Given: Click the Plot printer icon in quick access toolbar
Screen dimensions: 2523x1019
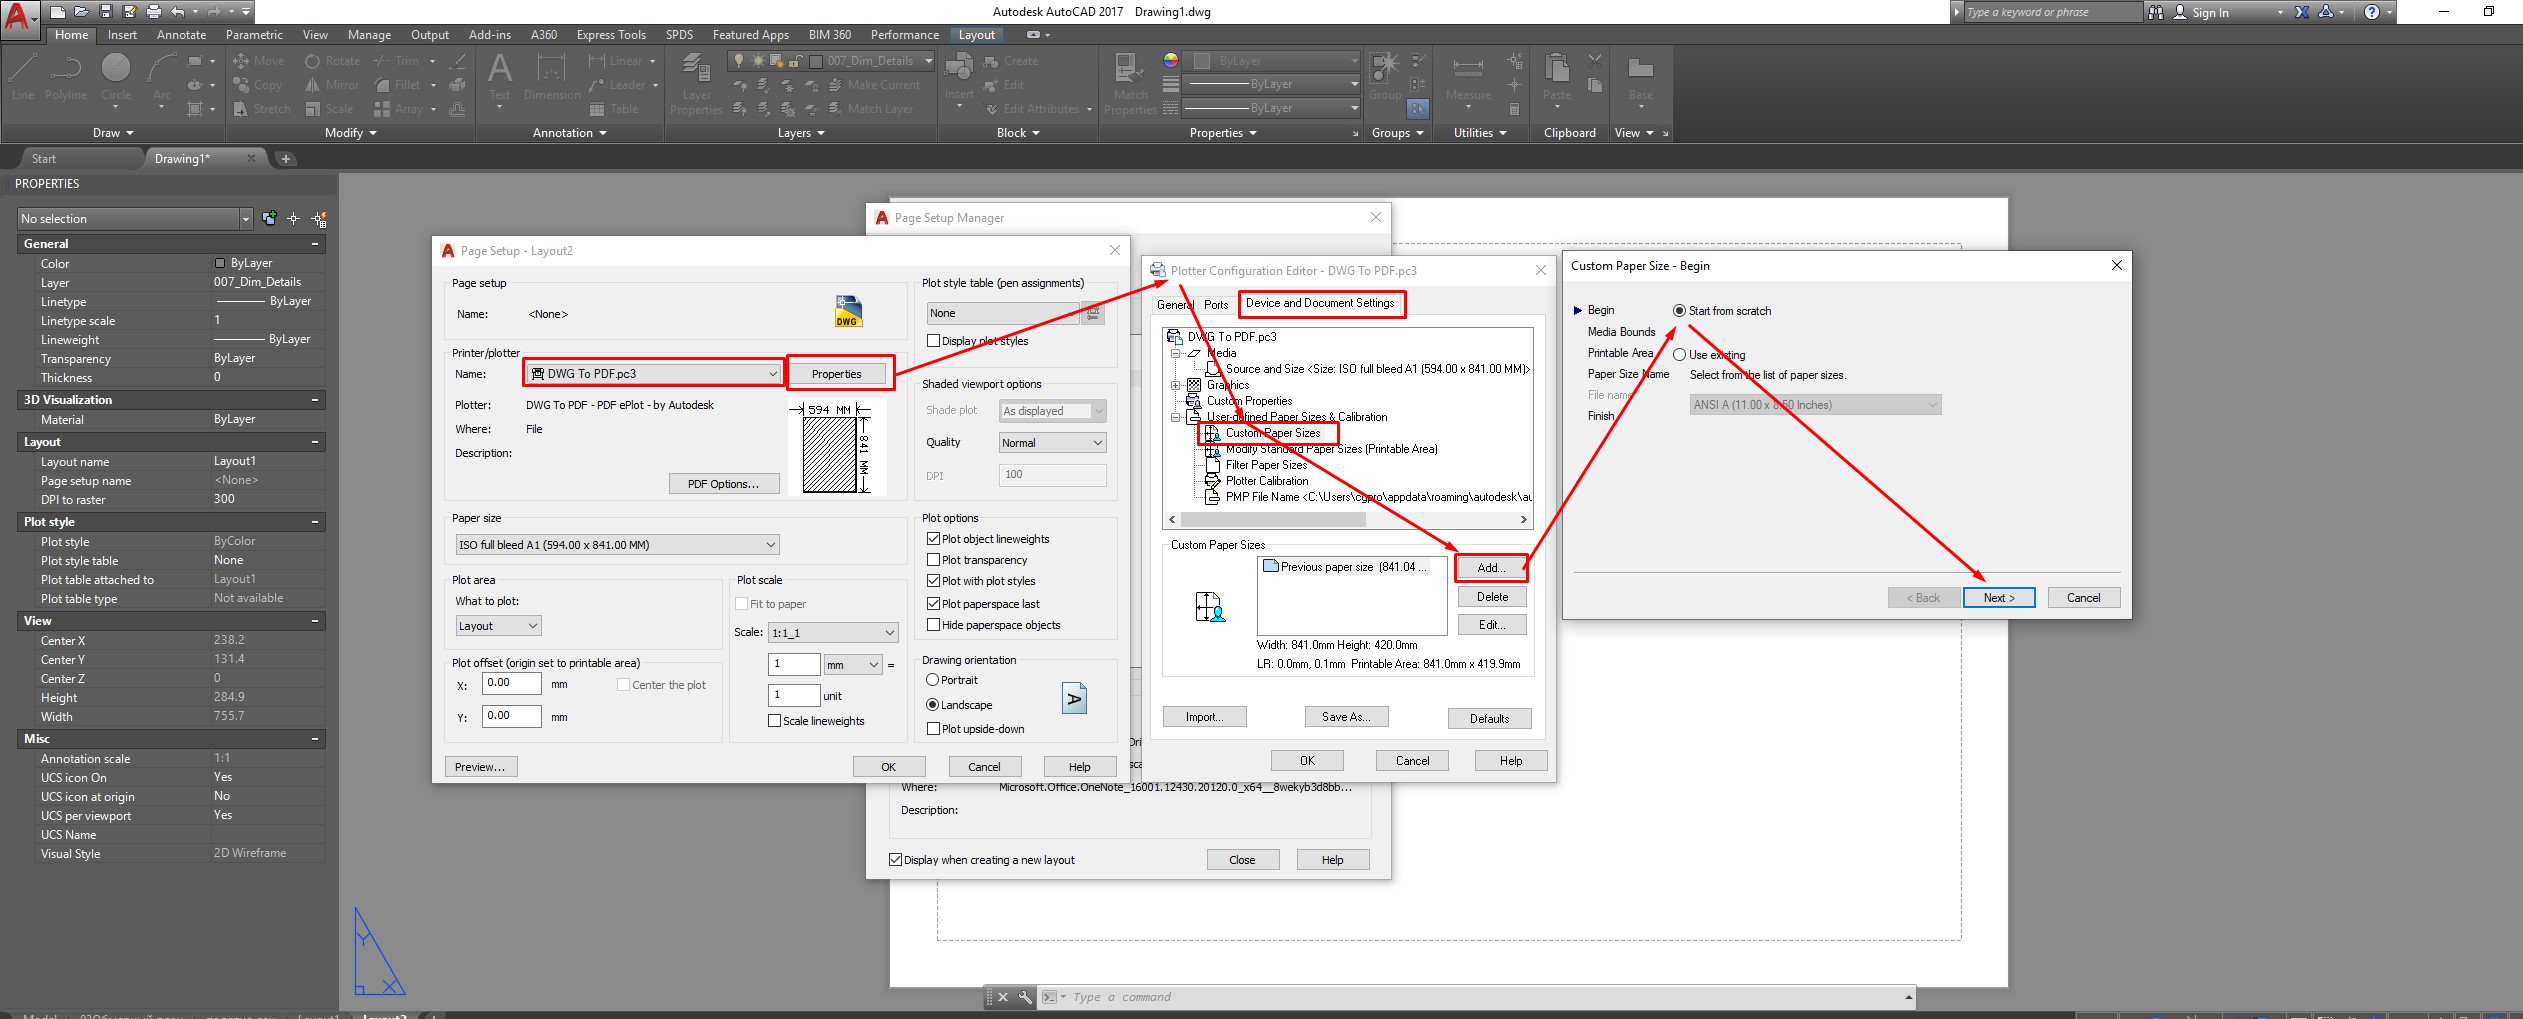Looking at the screenshot, I should [153, 12].
